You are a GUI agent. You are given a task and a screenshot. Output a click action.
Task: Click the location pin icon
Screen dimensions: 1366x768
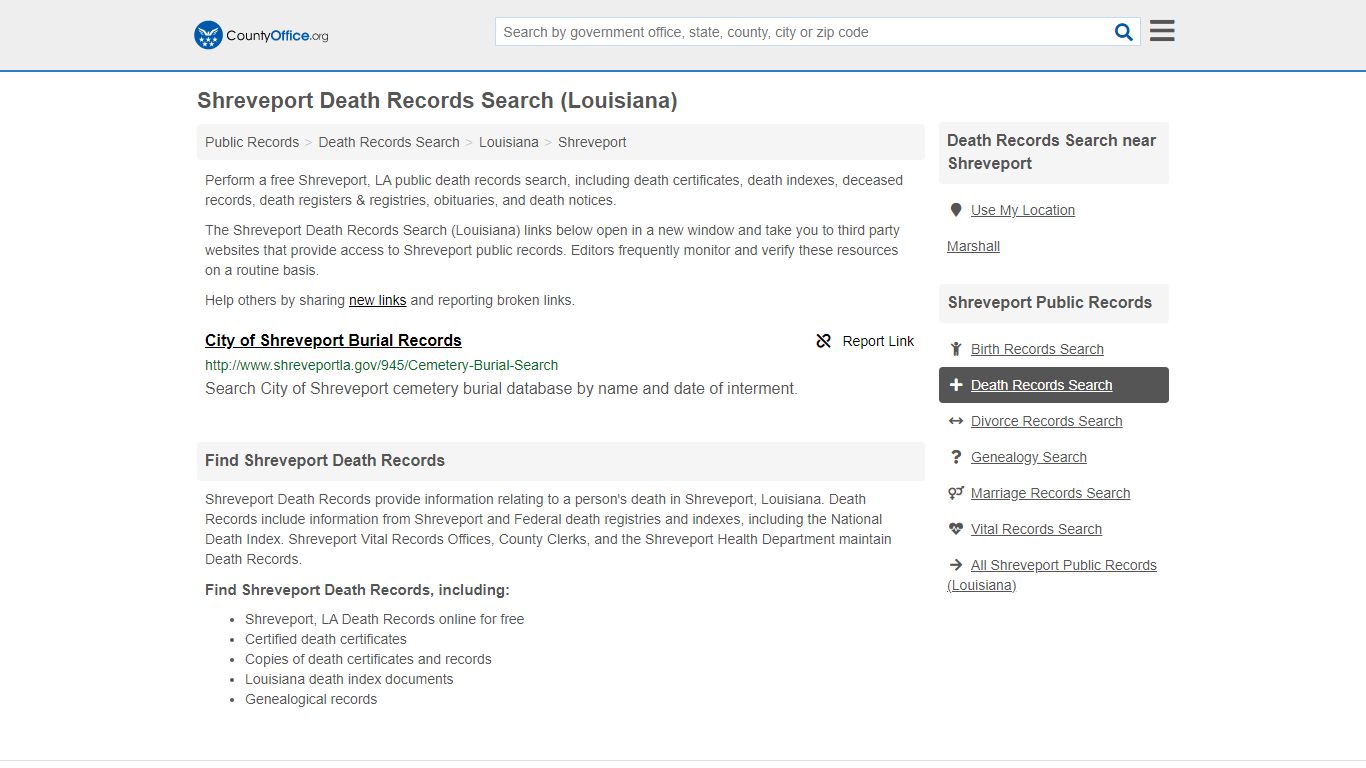[x=956, y=210]
